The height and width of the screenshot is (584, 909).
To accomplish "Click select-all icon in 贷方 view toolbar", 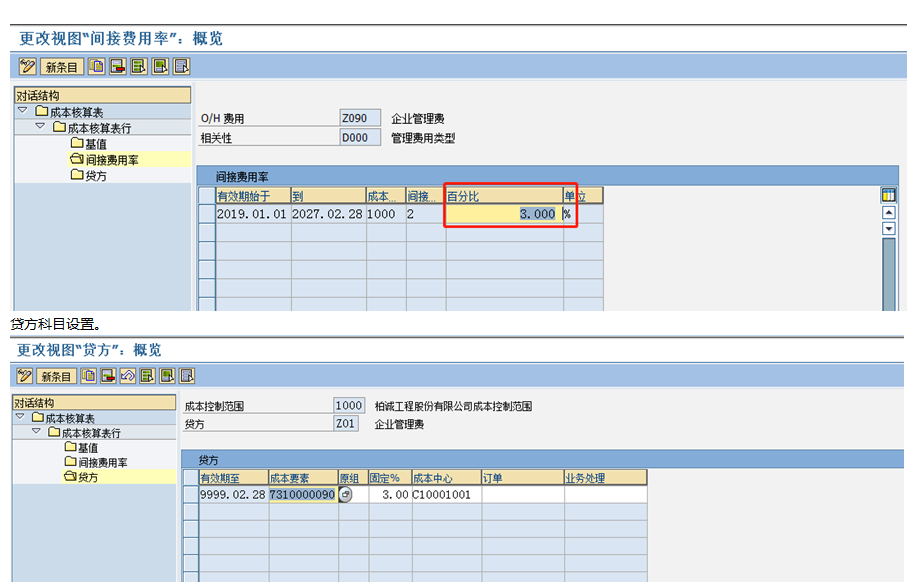I will (x=148, y=376).
